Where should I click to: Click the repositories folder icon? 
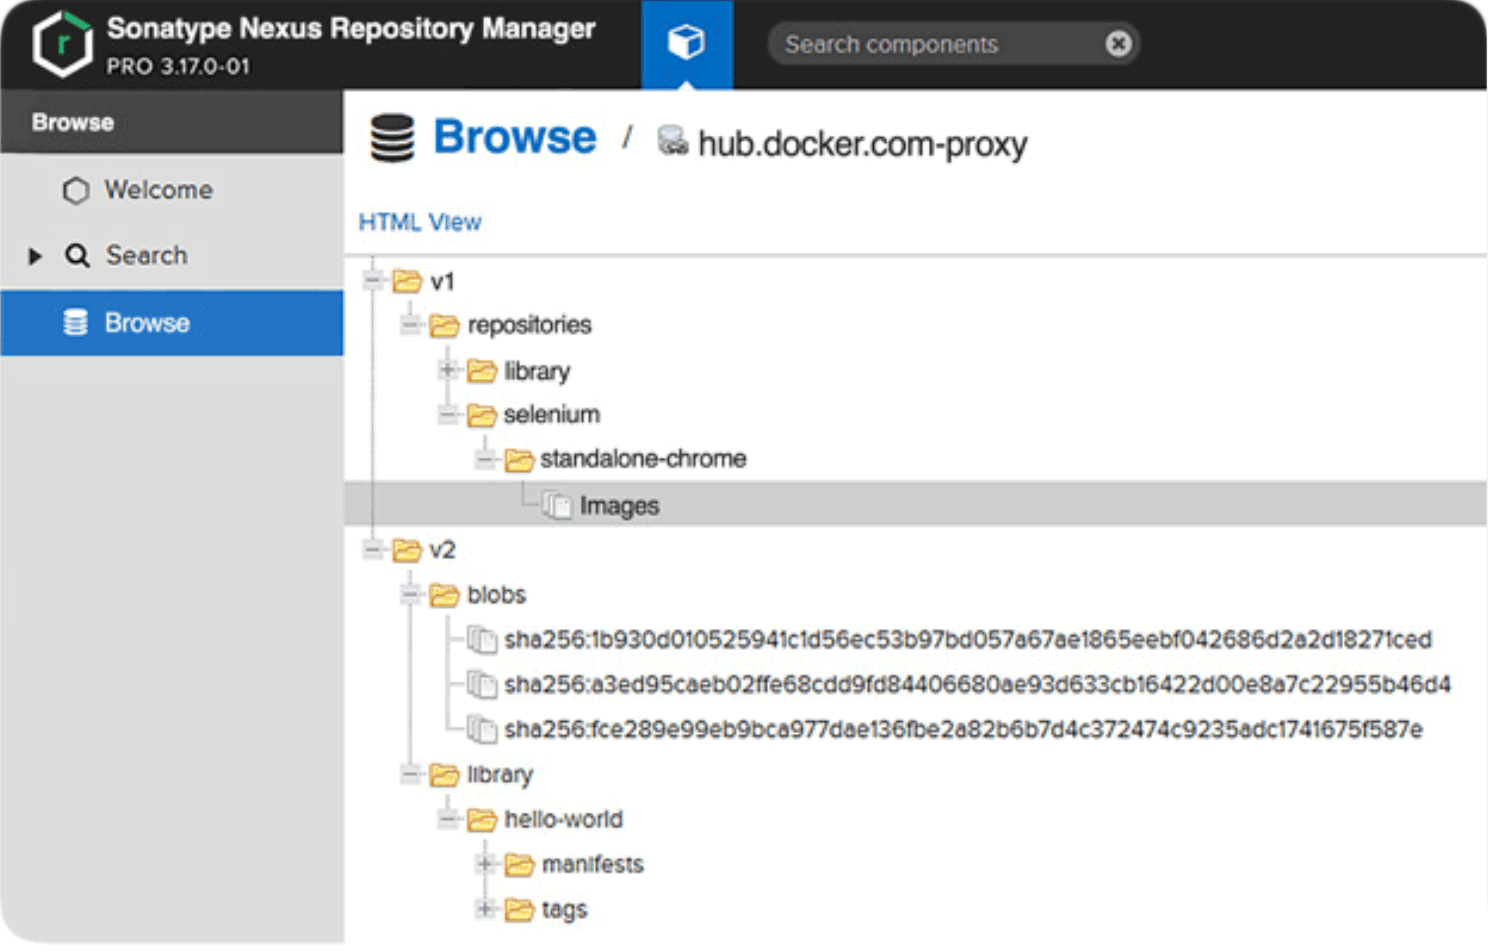pyautogui.click(x=444, y=325)
